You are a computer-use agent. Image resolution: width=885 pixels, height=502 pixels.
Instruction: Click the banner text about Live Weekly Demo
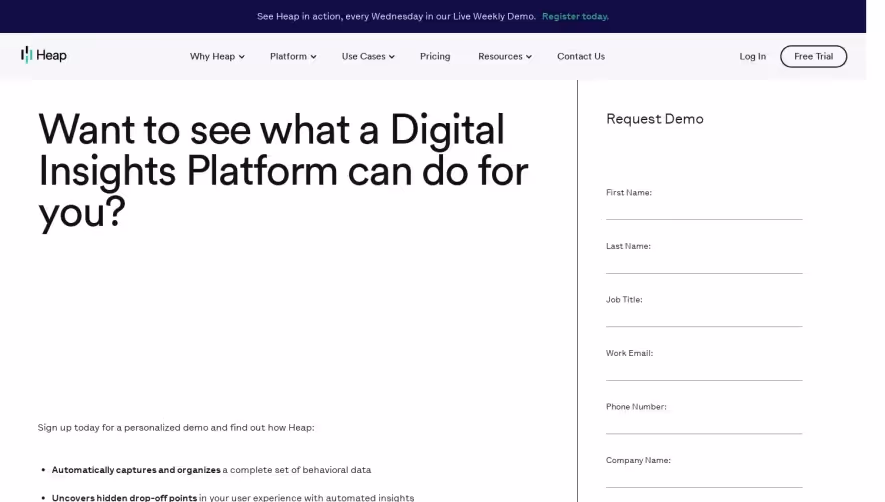(x=396, y=16)
